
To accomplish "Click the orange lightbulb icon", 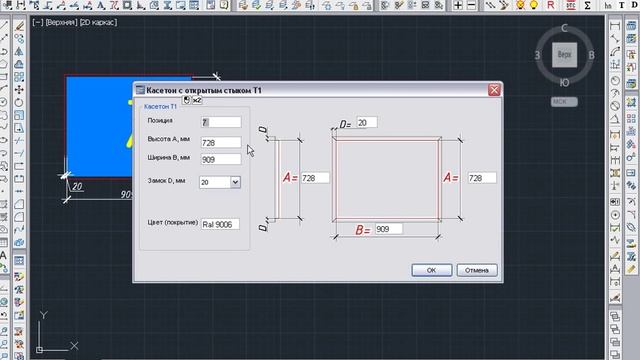I will (520, 5).
